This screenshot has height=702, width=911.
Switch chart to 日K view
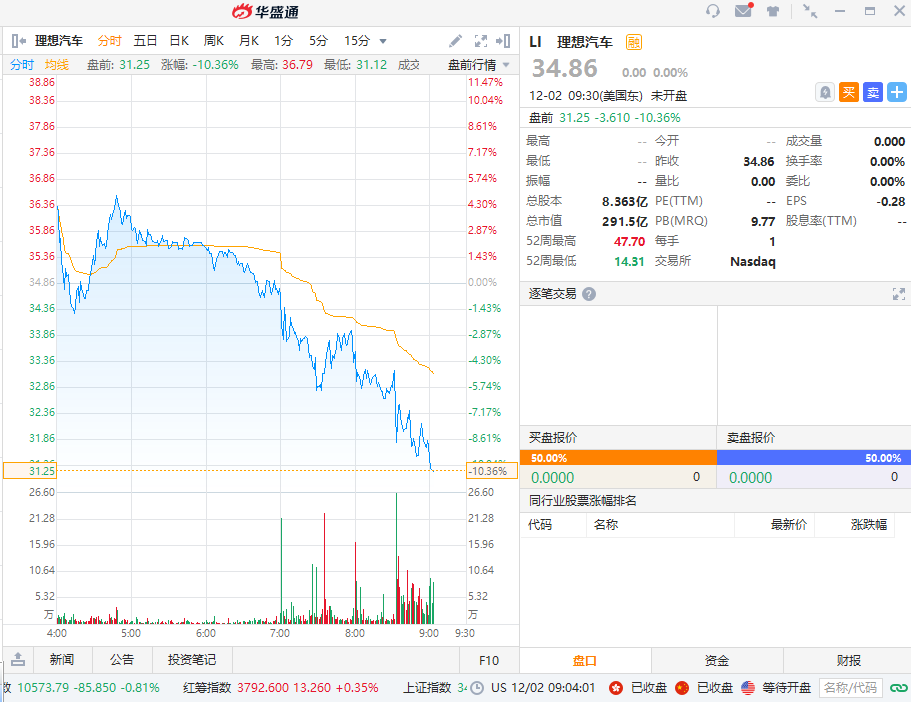point(179,41)
